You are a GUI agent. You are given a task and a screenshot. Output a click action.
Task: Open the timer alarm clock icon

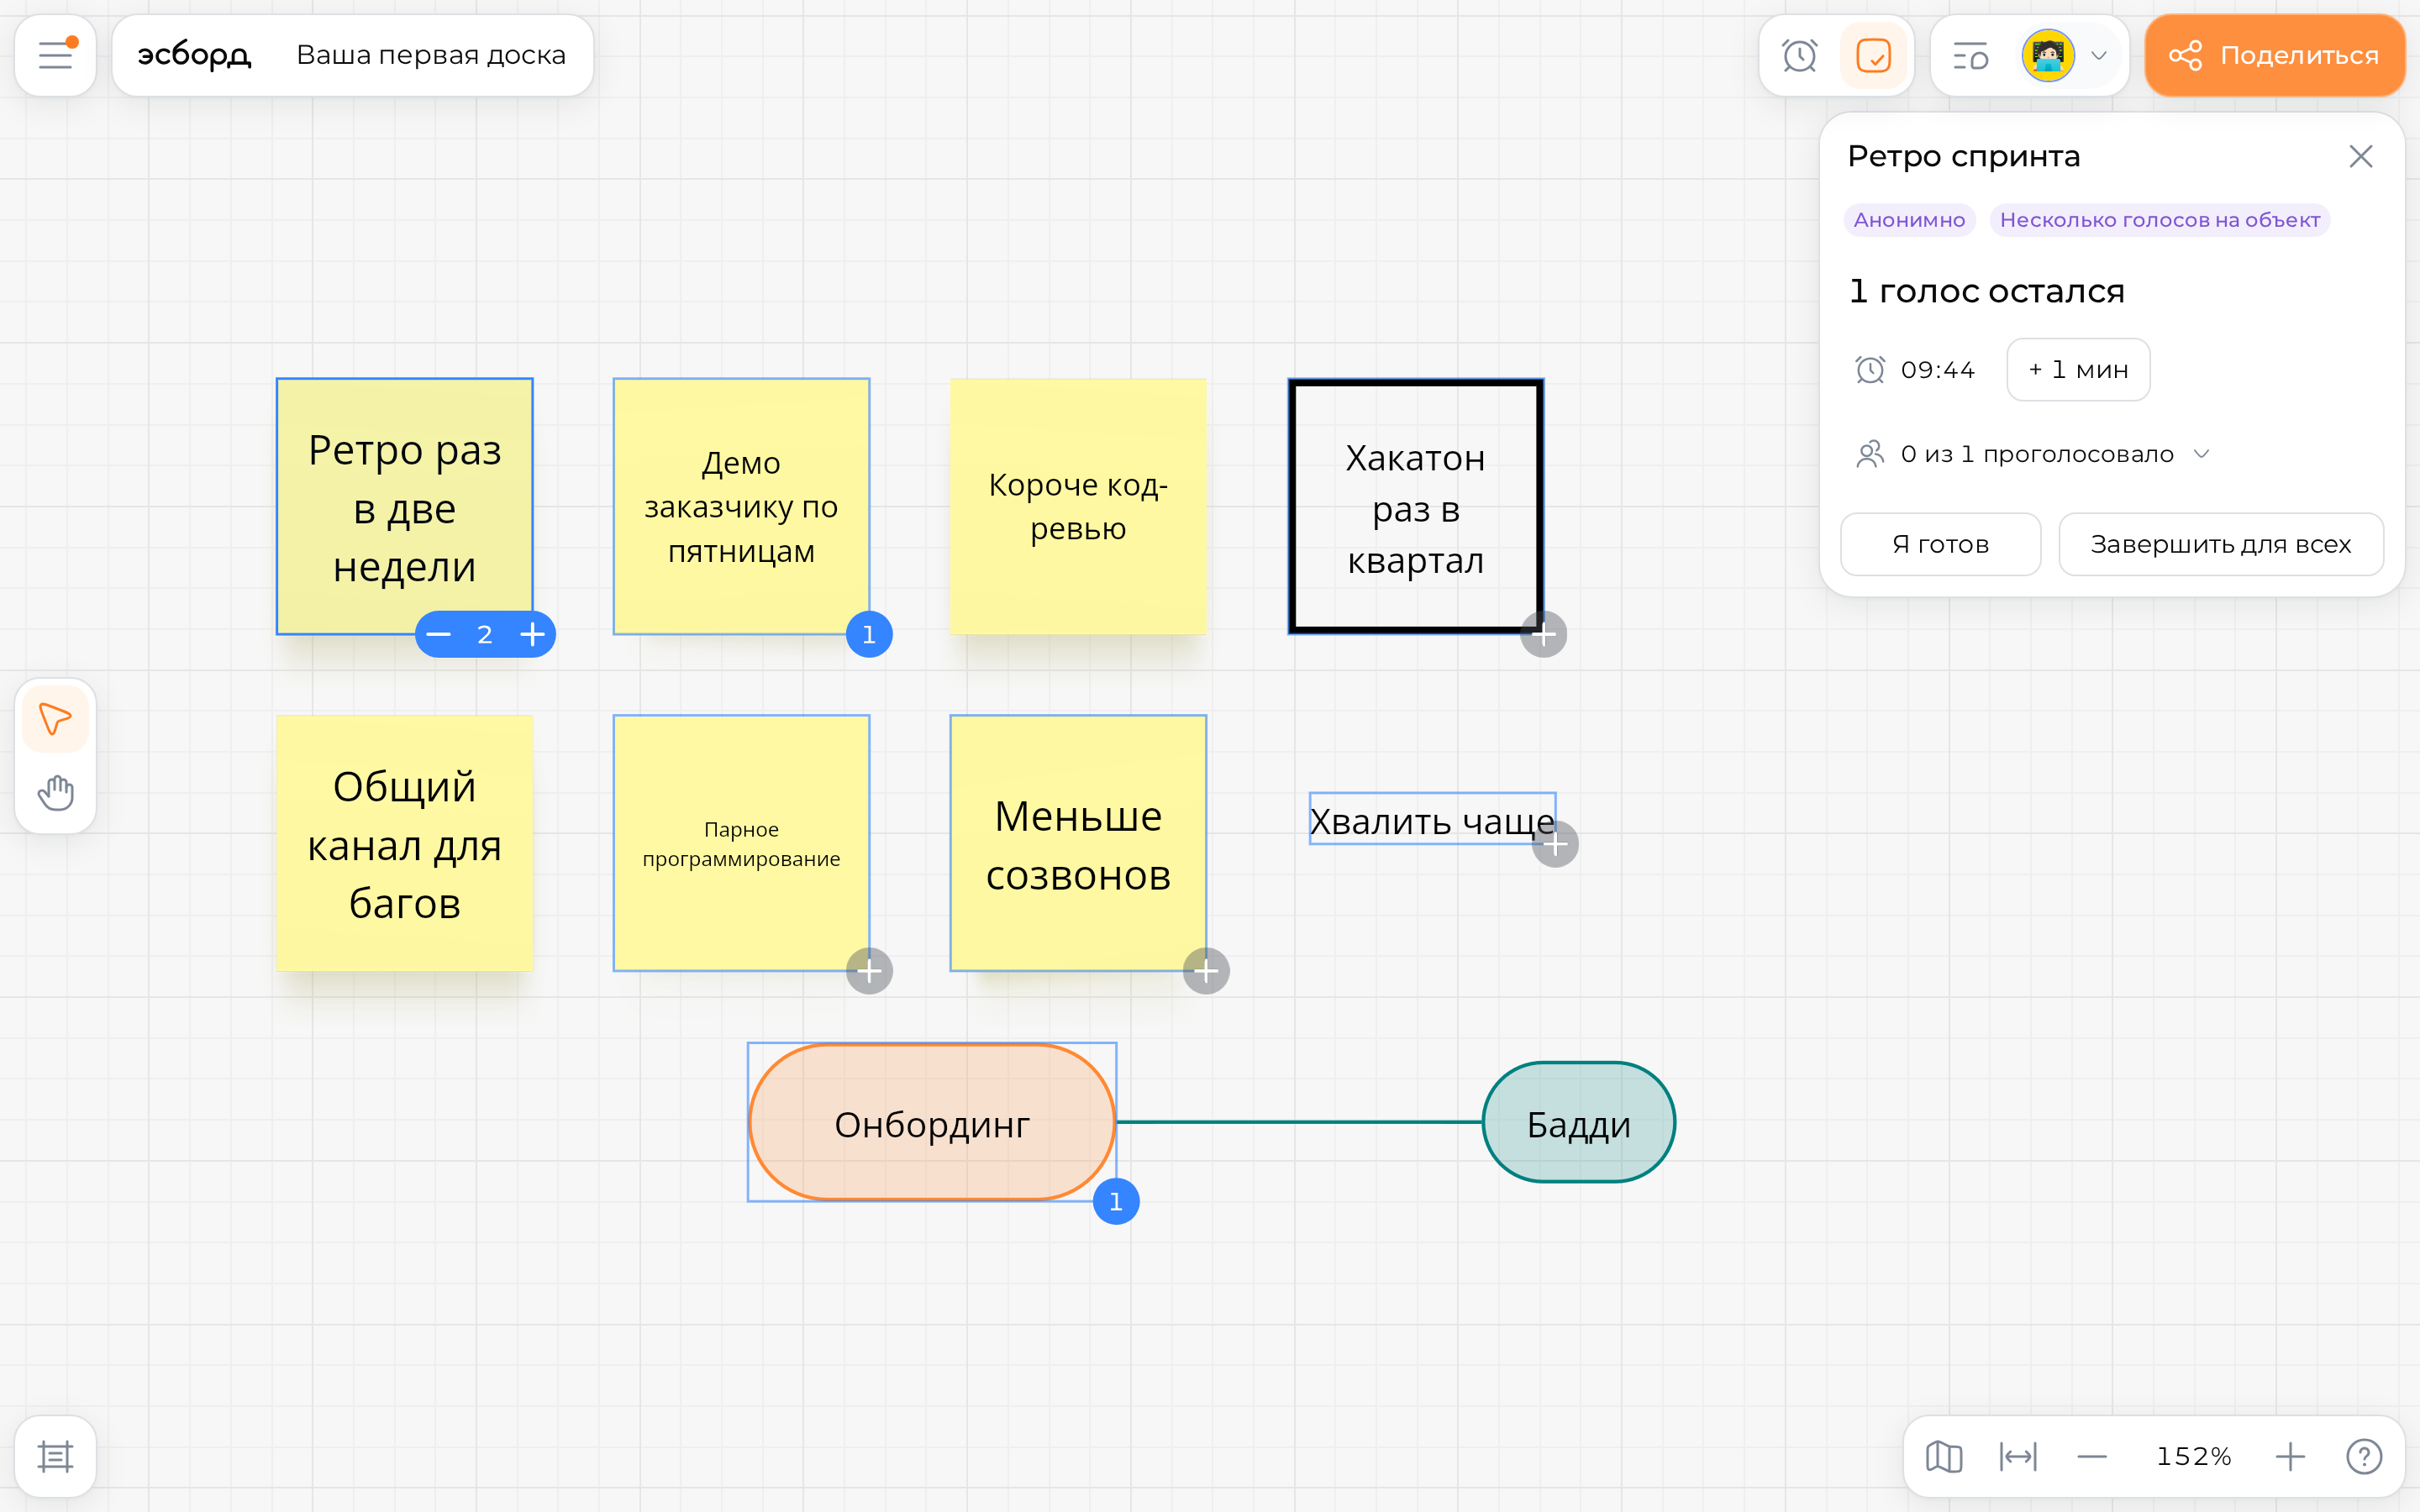[1799, 55]
